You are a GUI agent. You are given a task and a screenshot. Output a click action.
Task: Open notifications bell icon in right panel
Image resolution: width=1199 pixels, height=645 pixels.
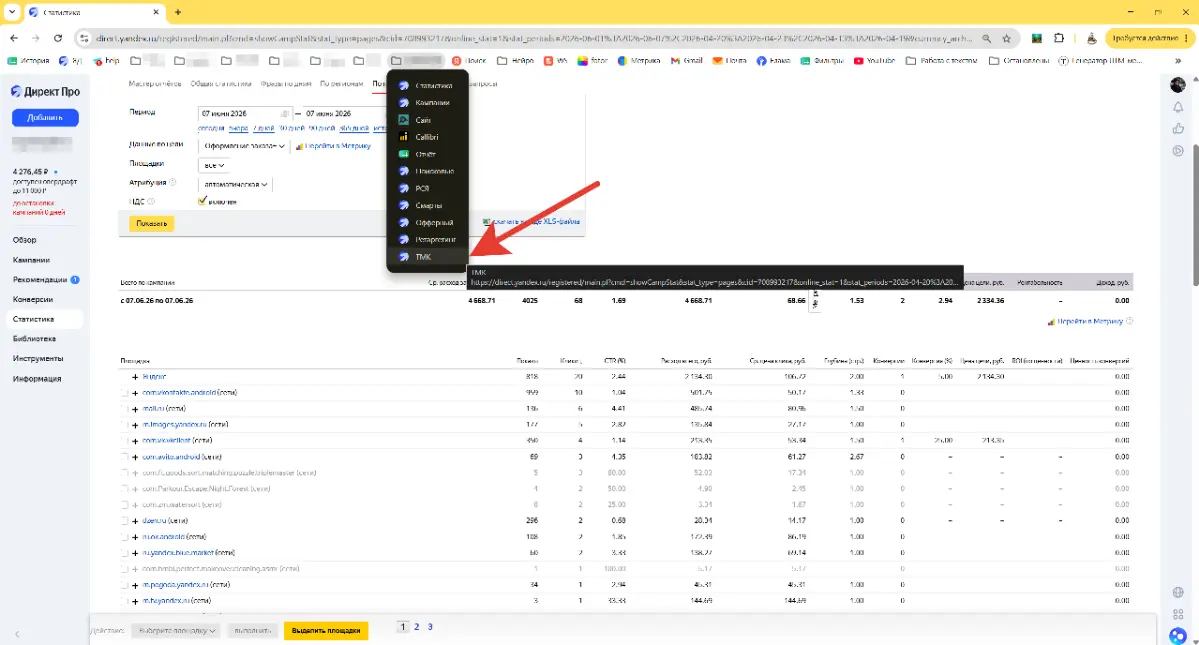tap(1178, 108)
